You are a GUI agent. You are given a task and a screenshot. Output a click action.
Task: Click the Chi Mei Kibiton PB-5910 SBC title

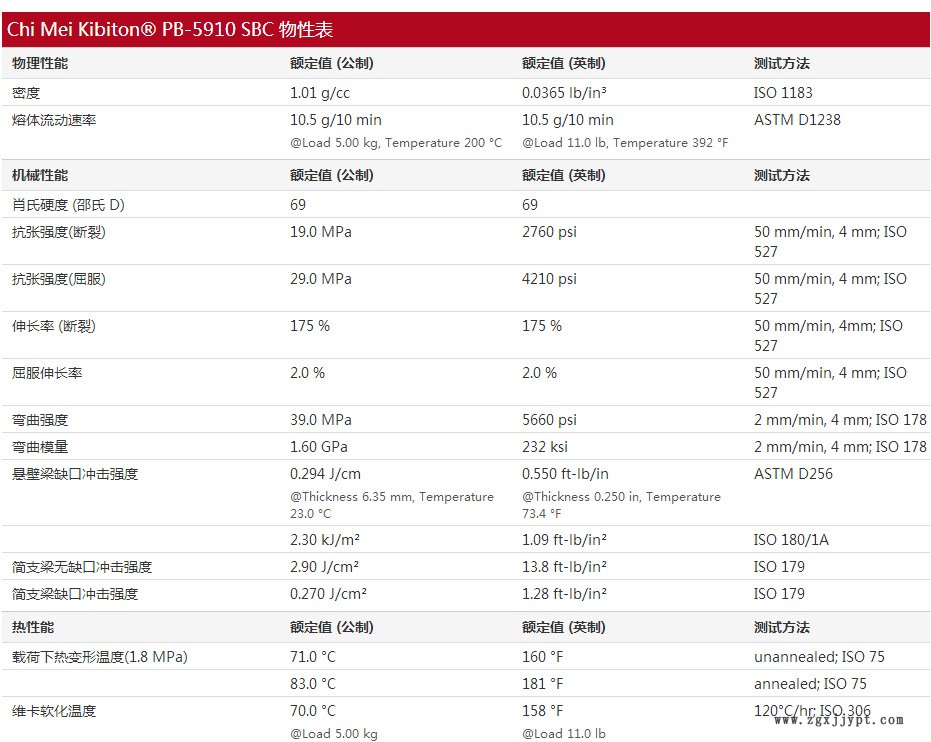point(170,30)
